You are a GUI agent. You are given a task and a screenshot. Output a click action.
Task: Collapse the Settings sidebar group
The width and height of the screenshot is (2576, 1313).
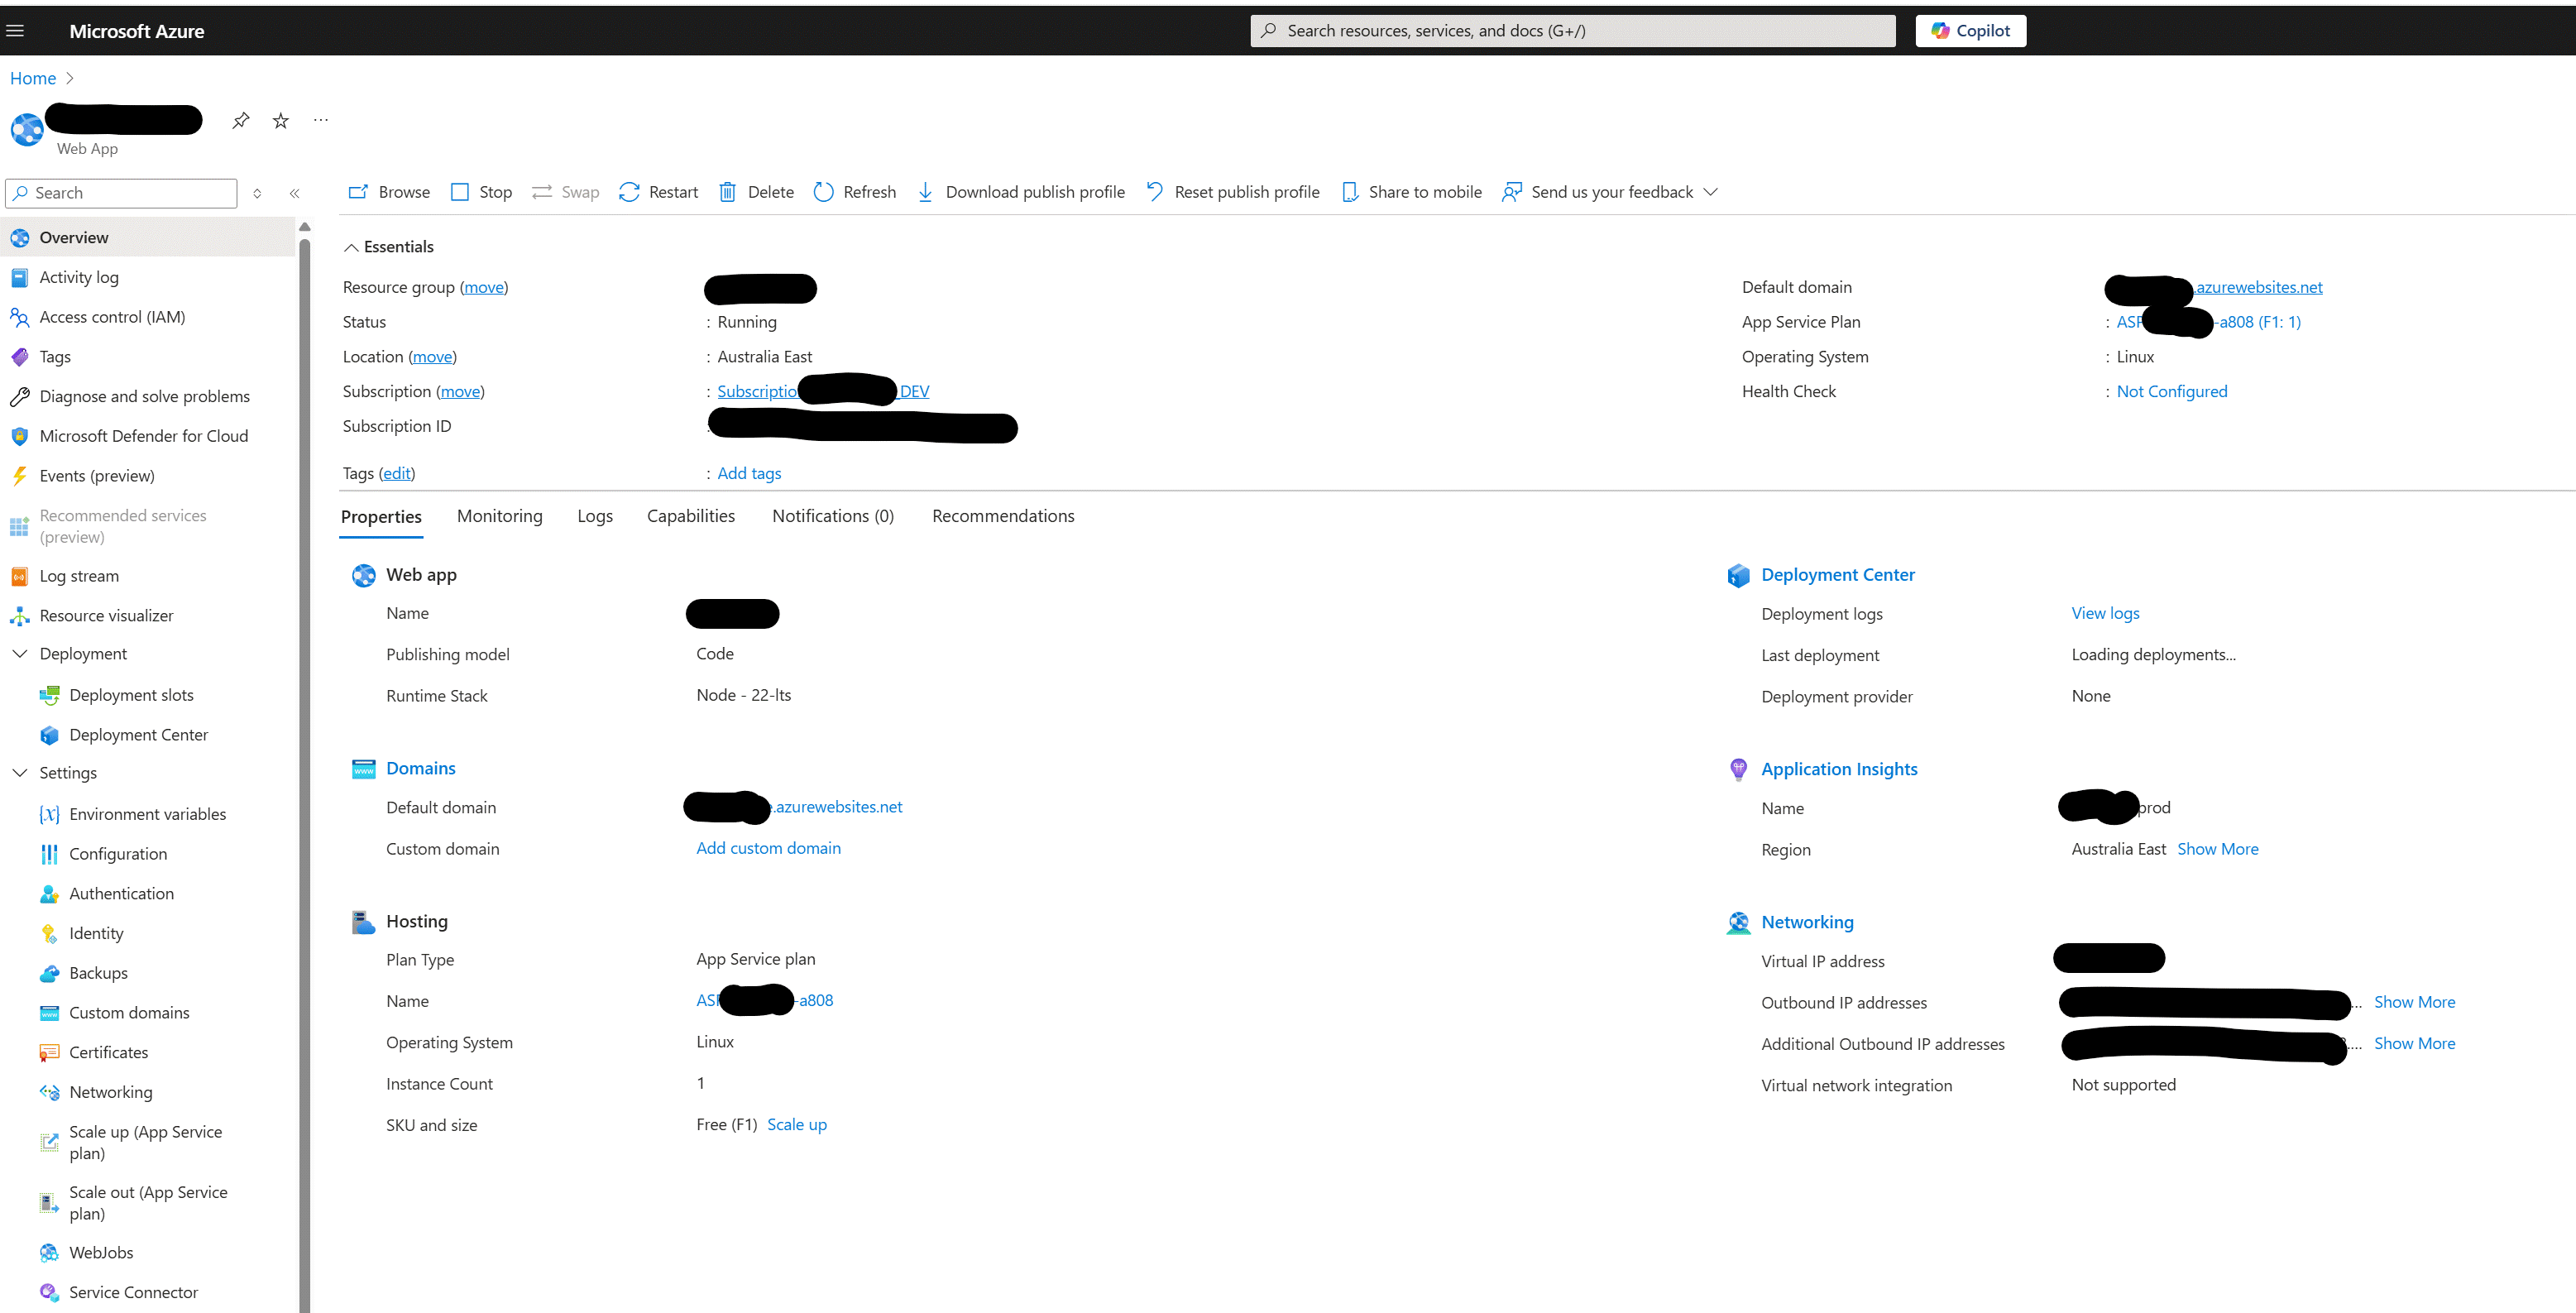click(20, 773)
